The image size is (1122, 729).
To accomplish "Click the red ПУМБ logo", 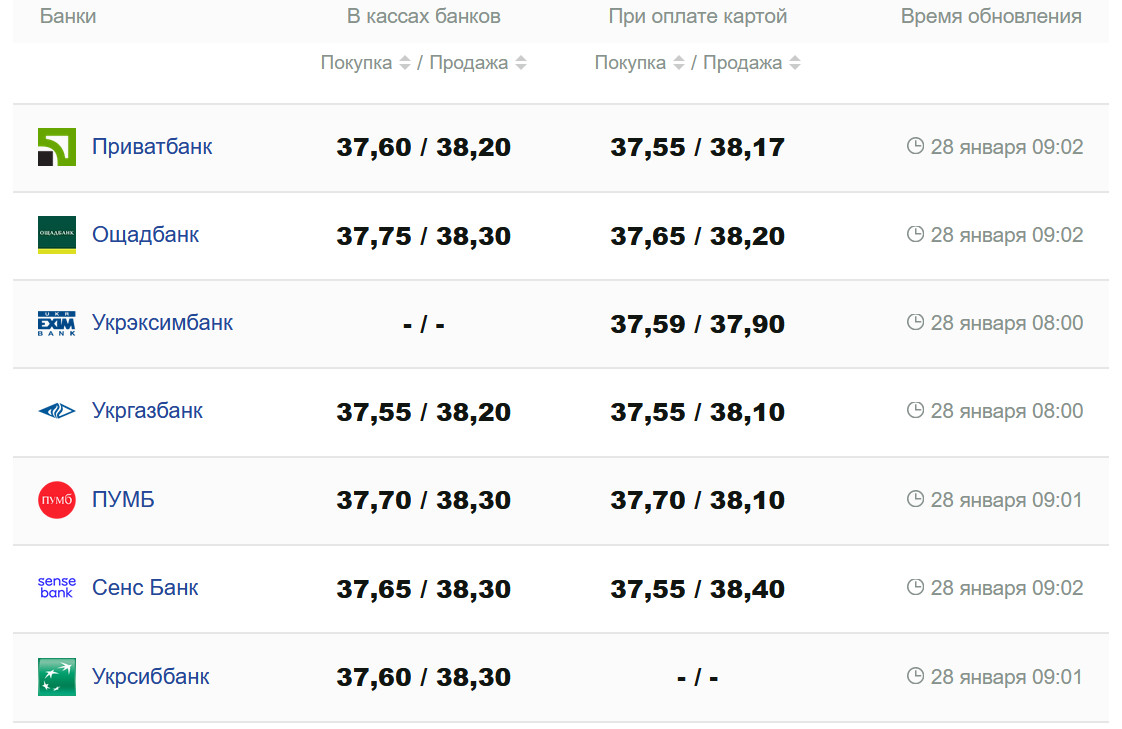I will [x=57, y=500].
